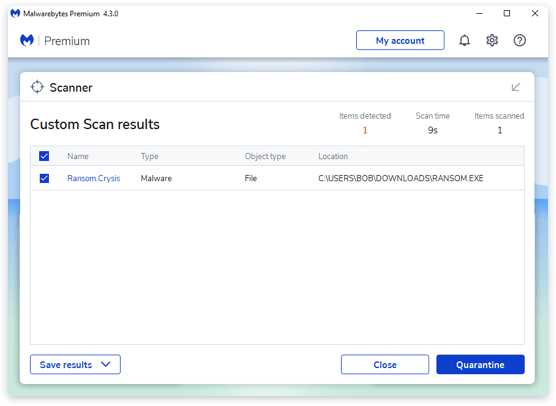Click the Custom Scan results heading
Viewport: 556px width, 406px height.
(95, 124)
